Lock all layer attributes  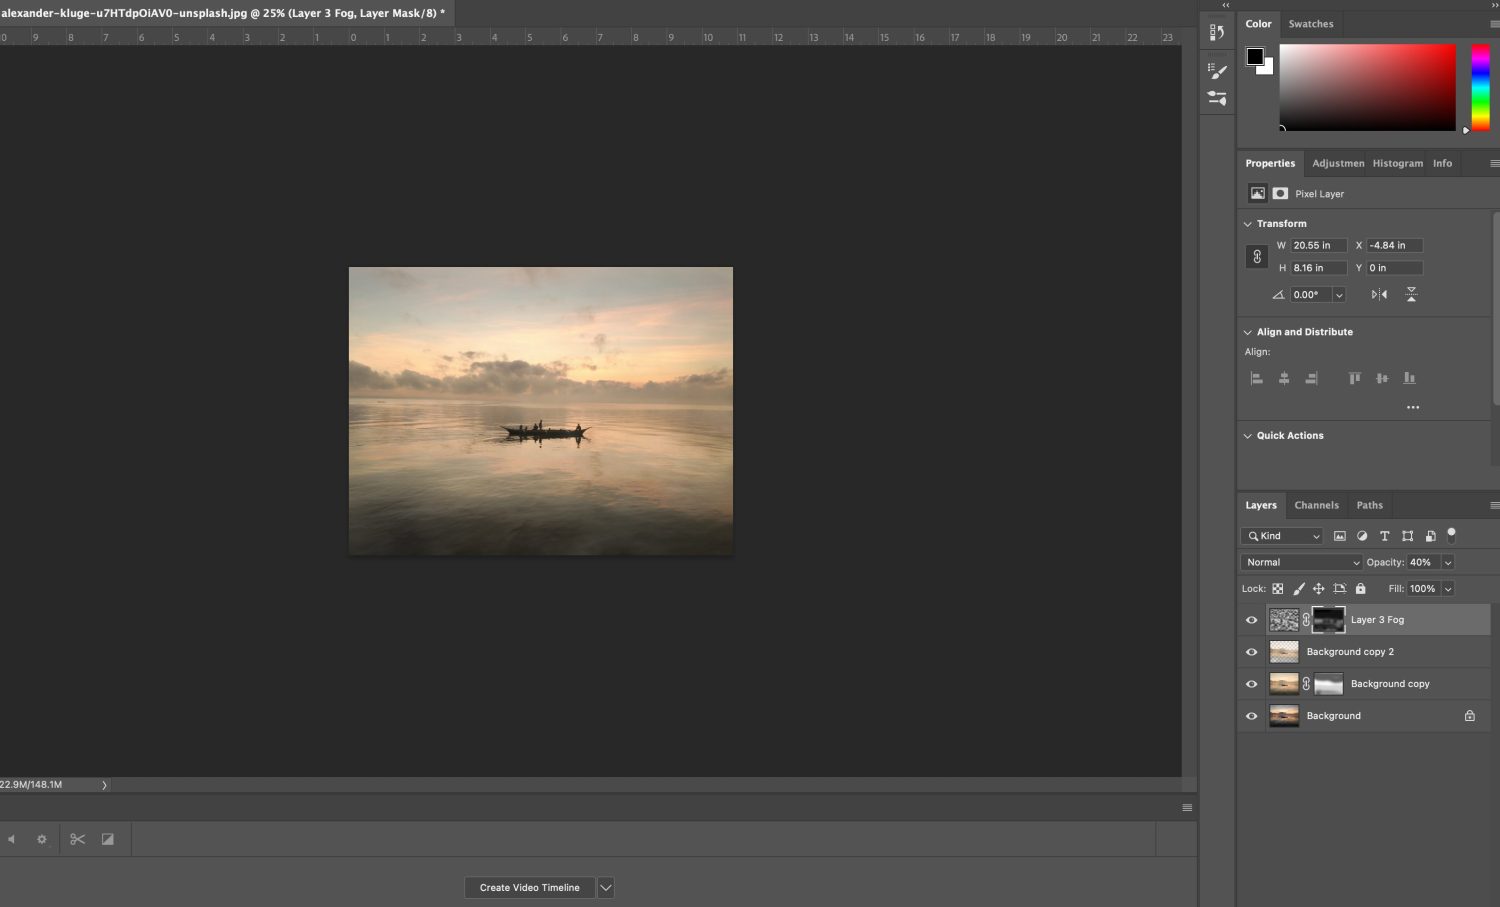click(1360, 589)
